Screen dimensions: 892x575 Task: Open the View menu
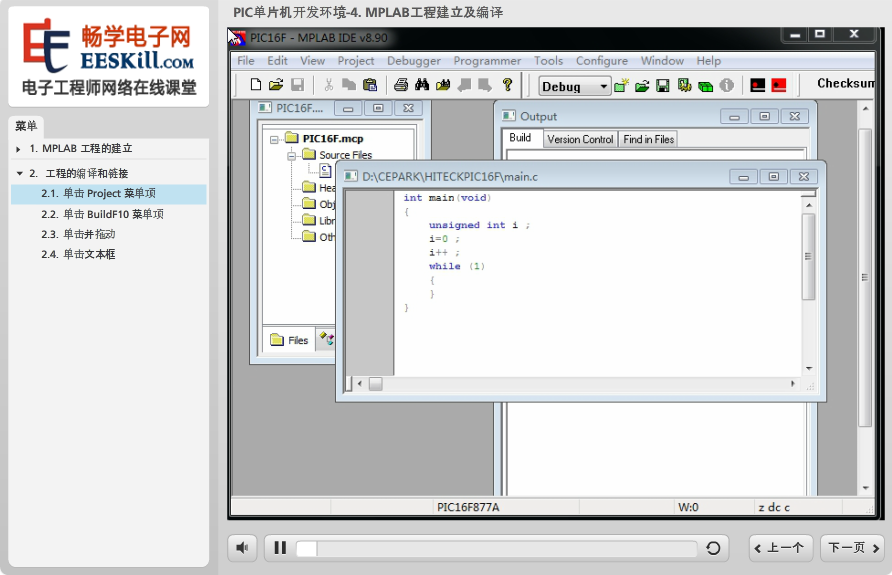pyautogui.click(x=312, y=61)
